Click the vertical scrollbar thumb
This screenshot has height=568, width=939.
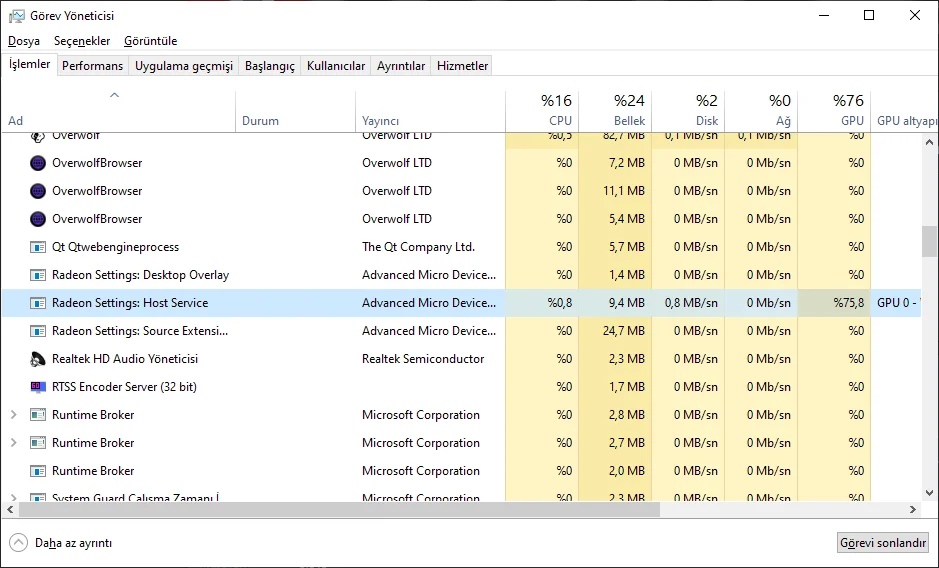929,241
